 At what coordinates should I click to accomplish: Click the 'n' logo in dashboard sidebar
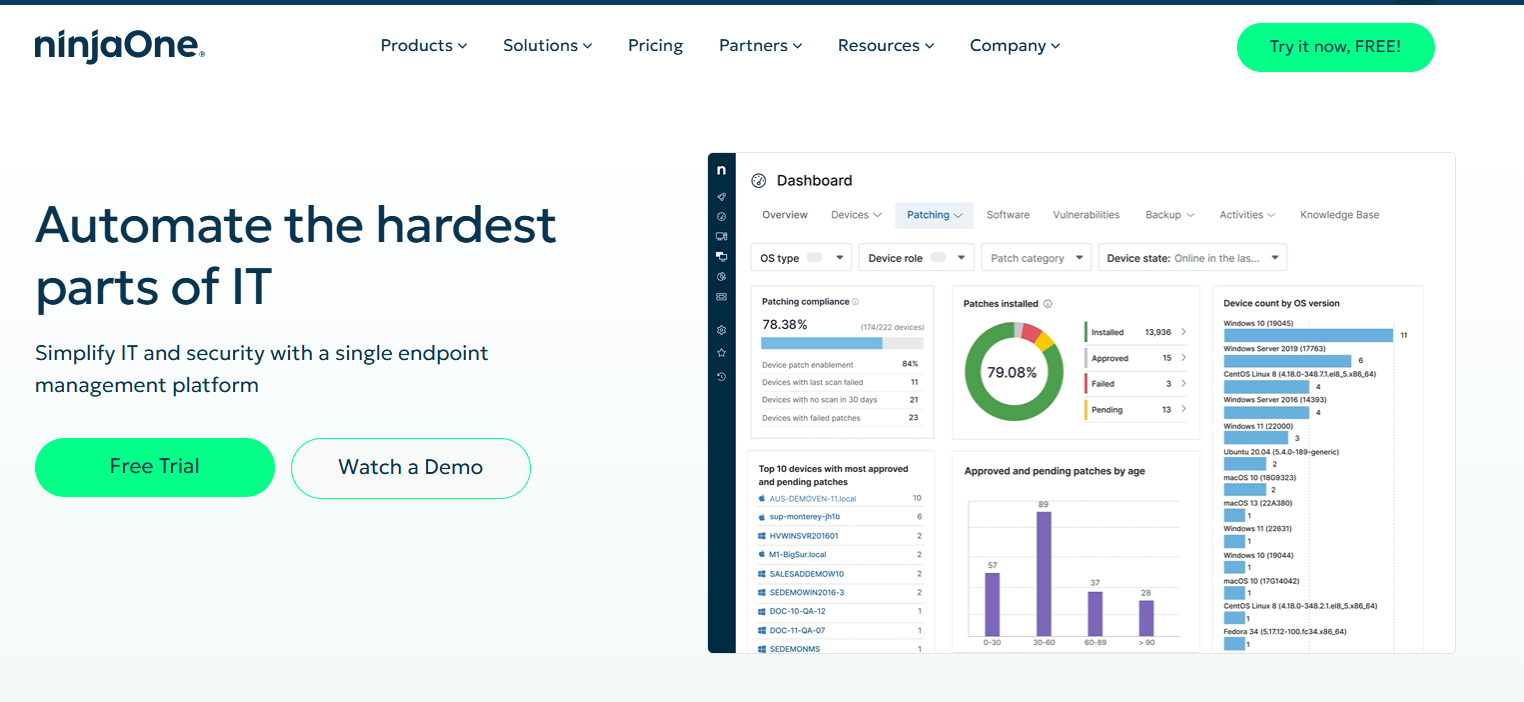(721, 170)
